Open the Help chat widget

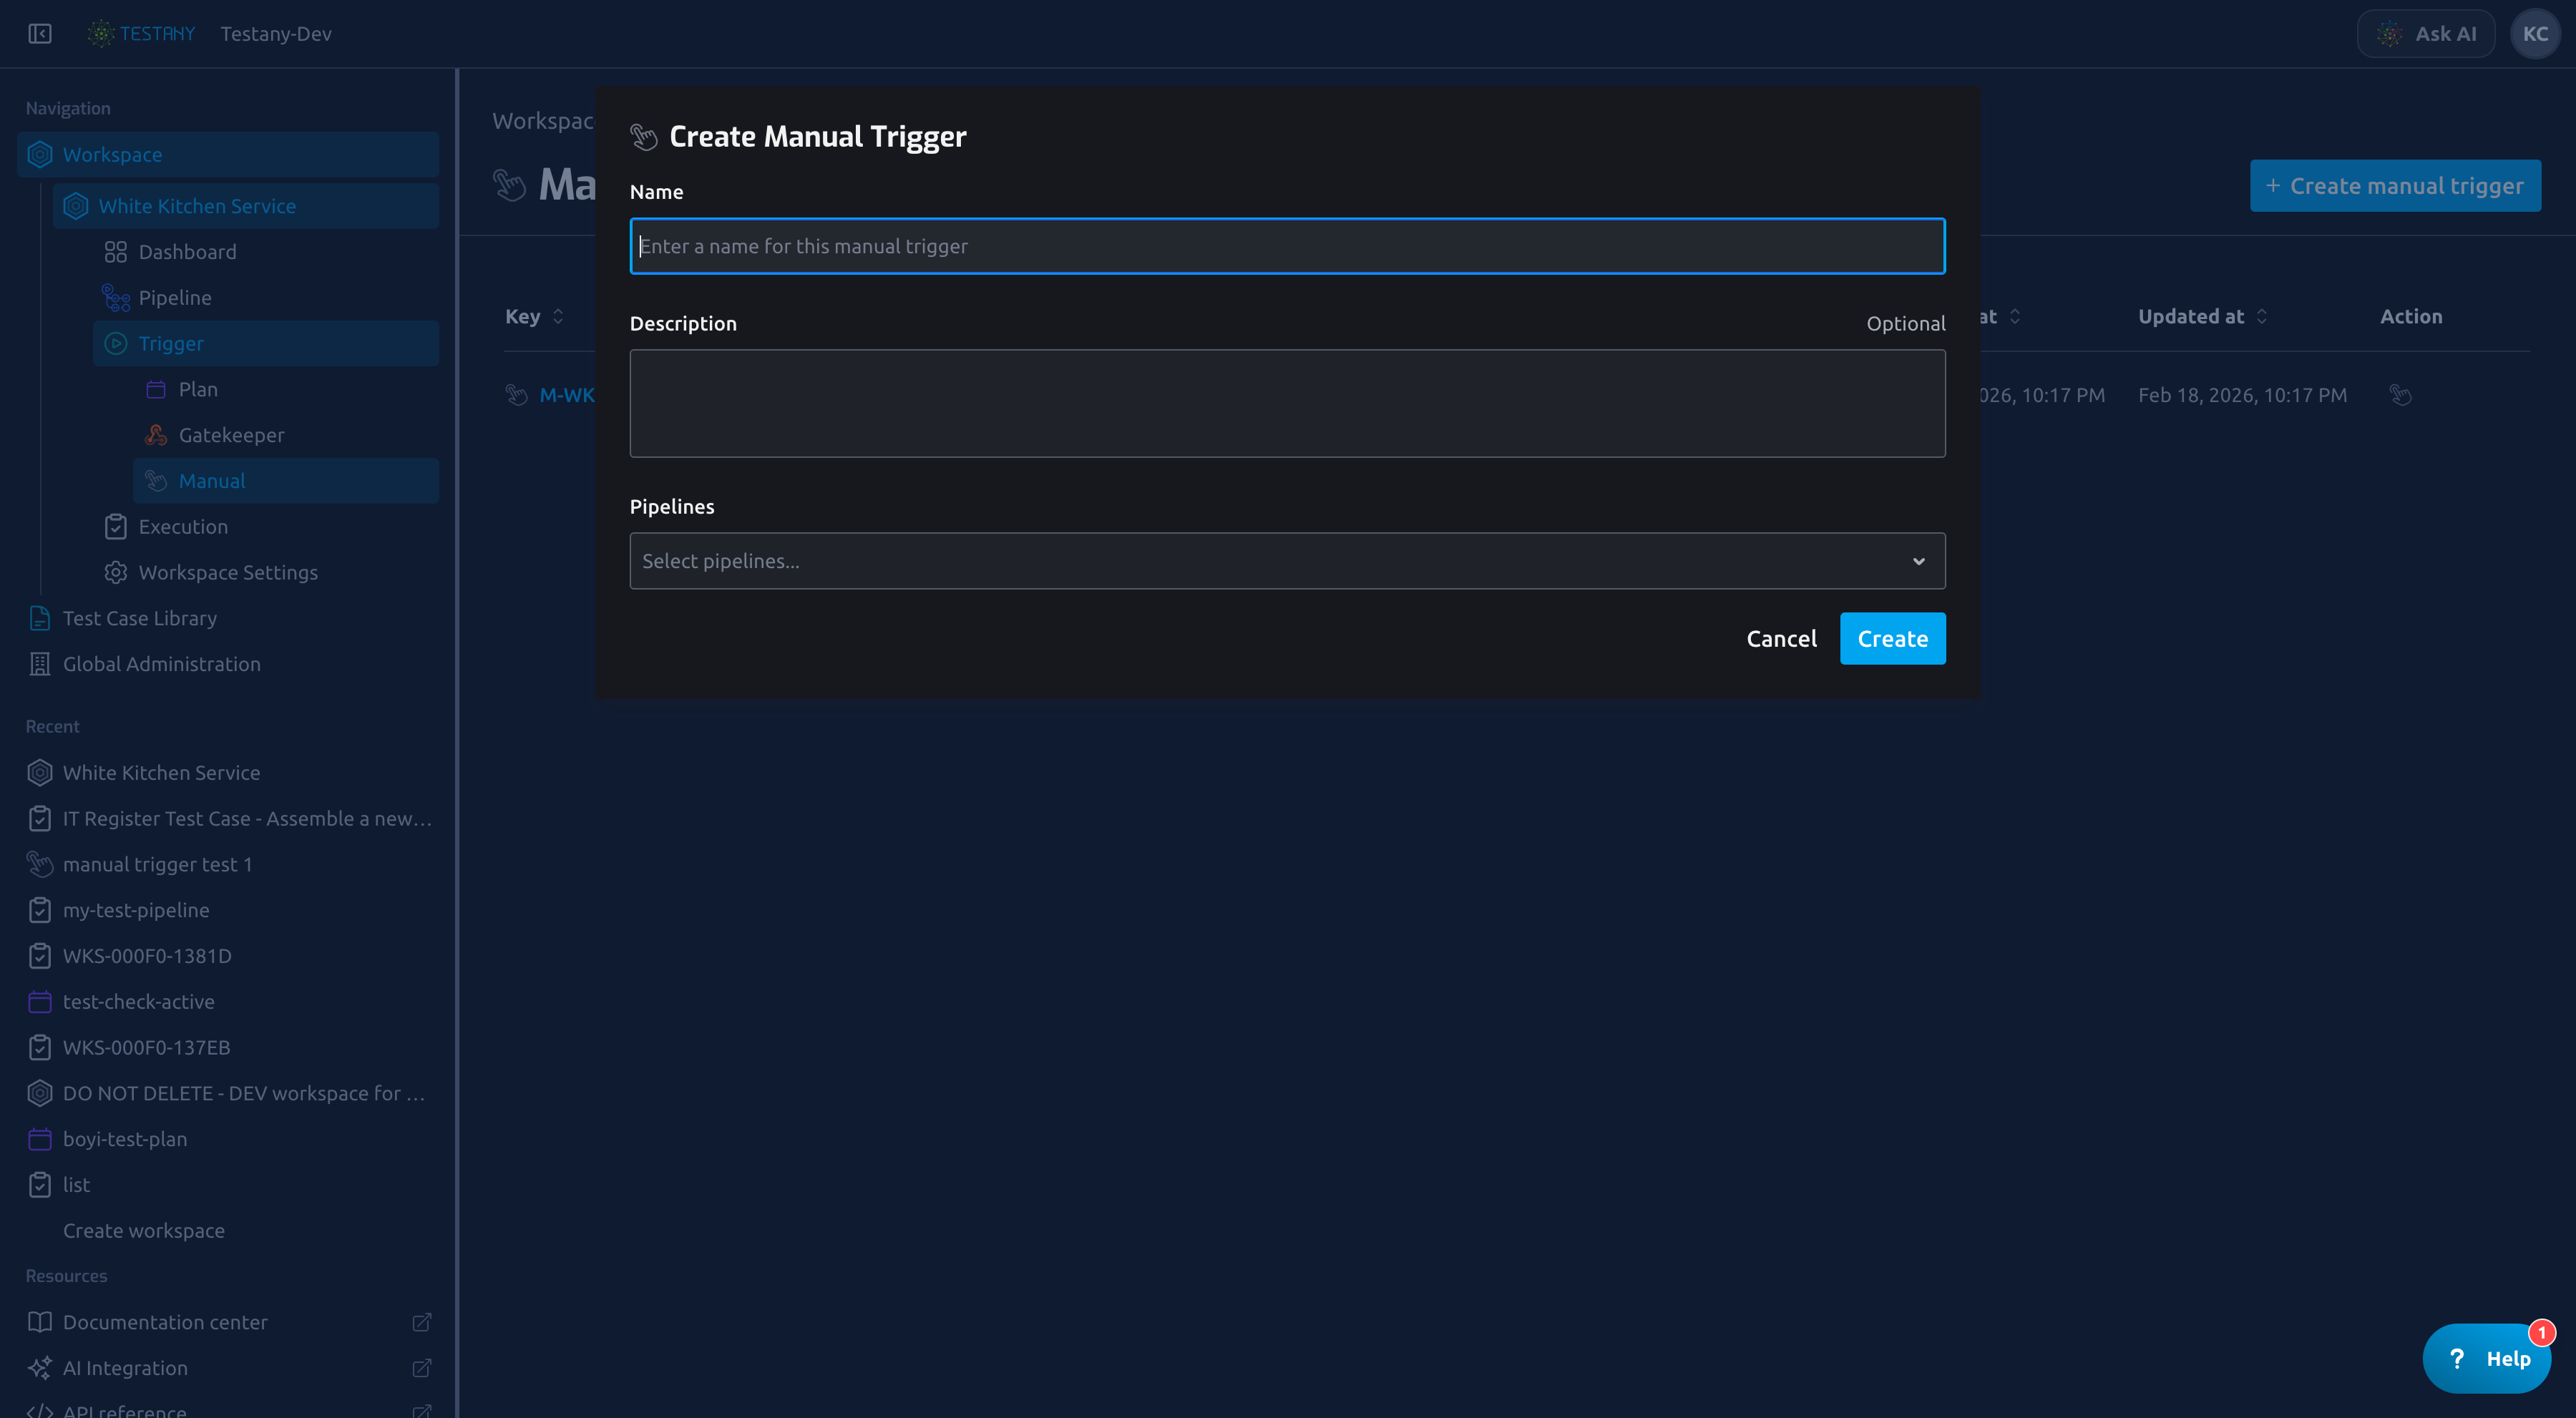[x=2487, y=1358]
